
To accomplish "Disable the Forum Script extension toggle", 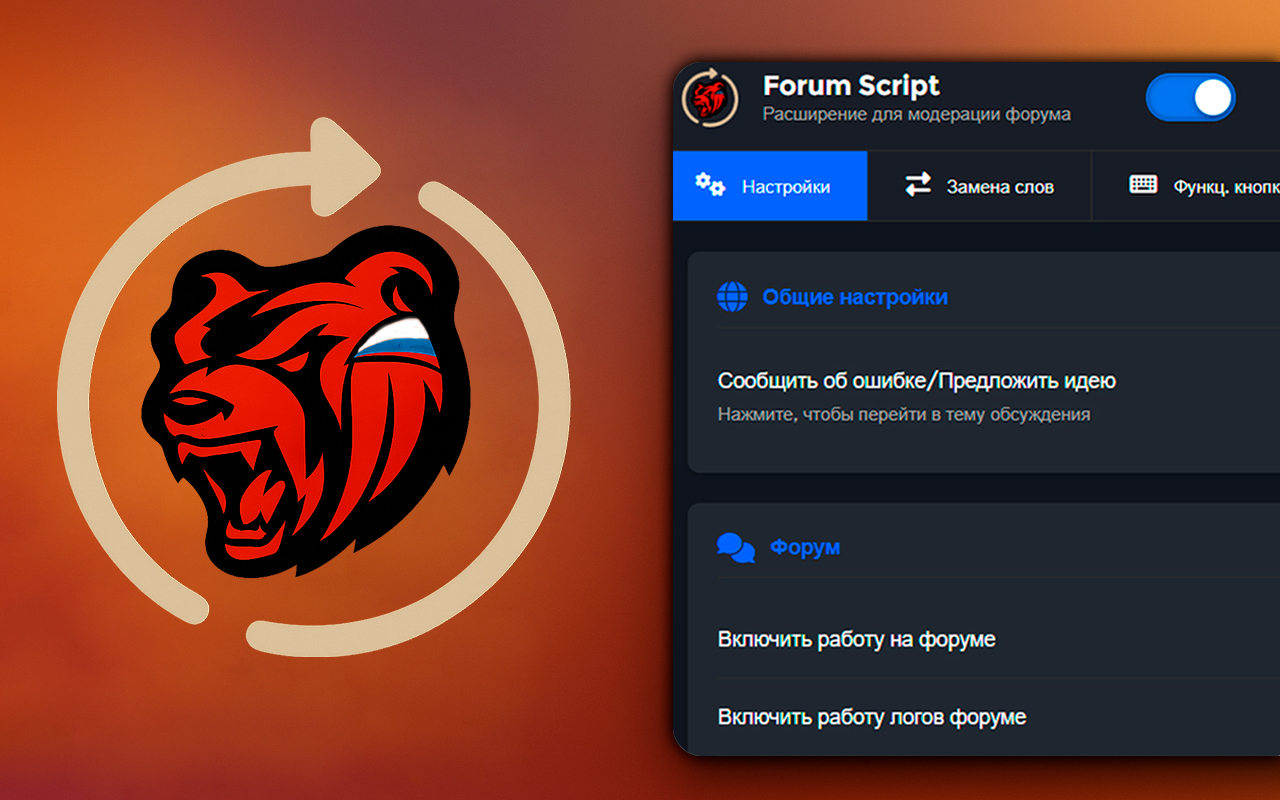I will tap(1190, 99).
